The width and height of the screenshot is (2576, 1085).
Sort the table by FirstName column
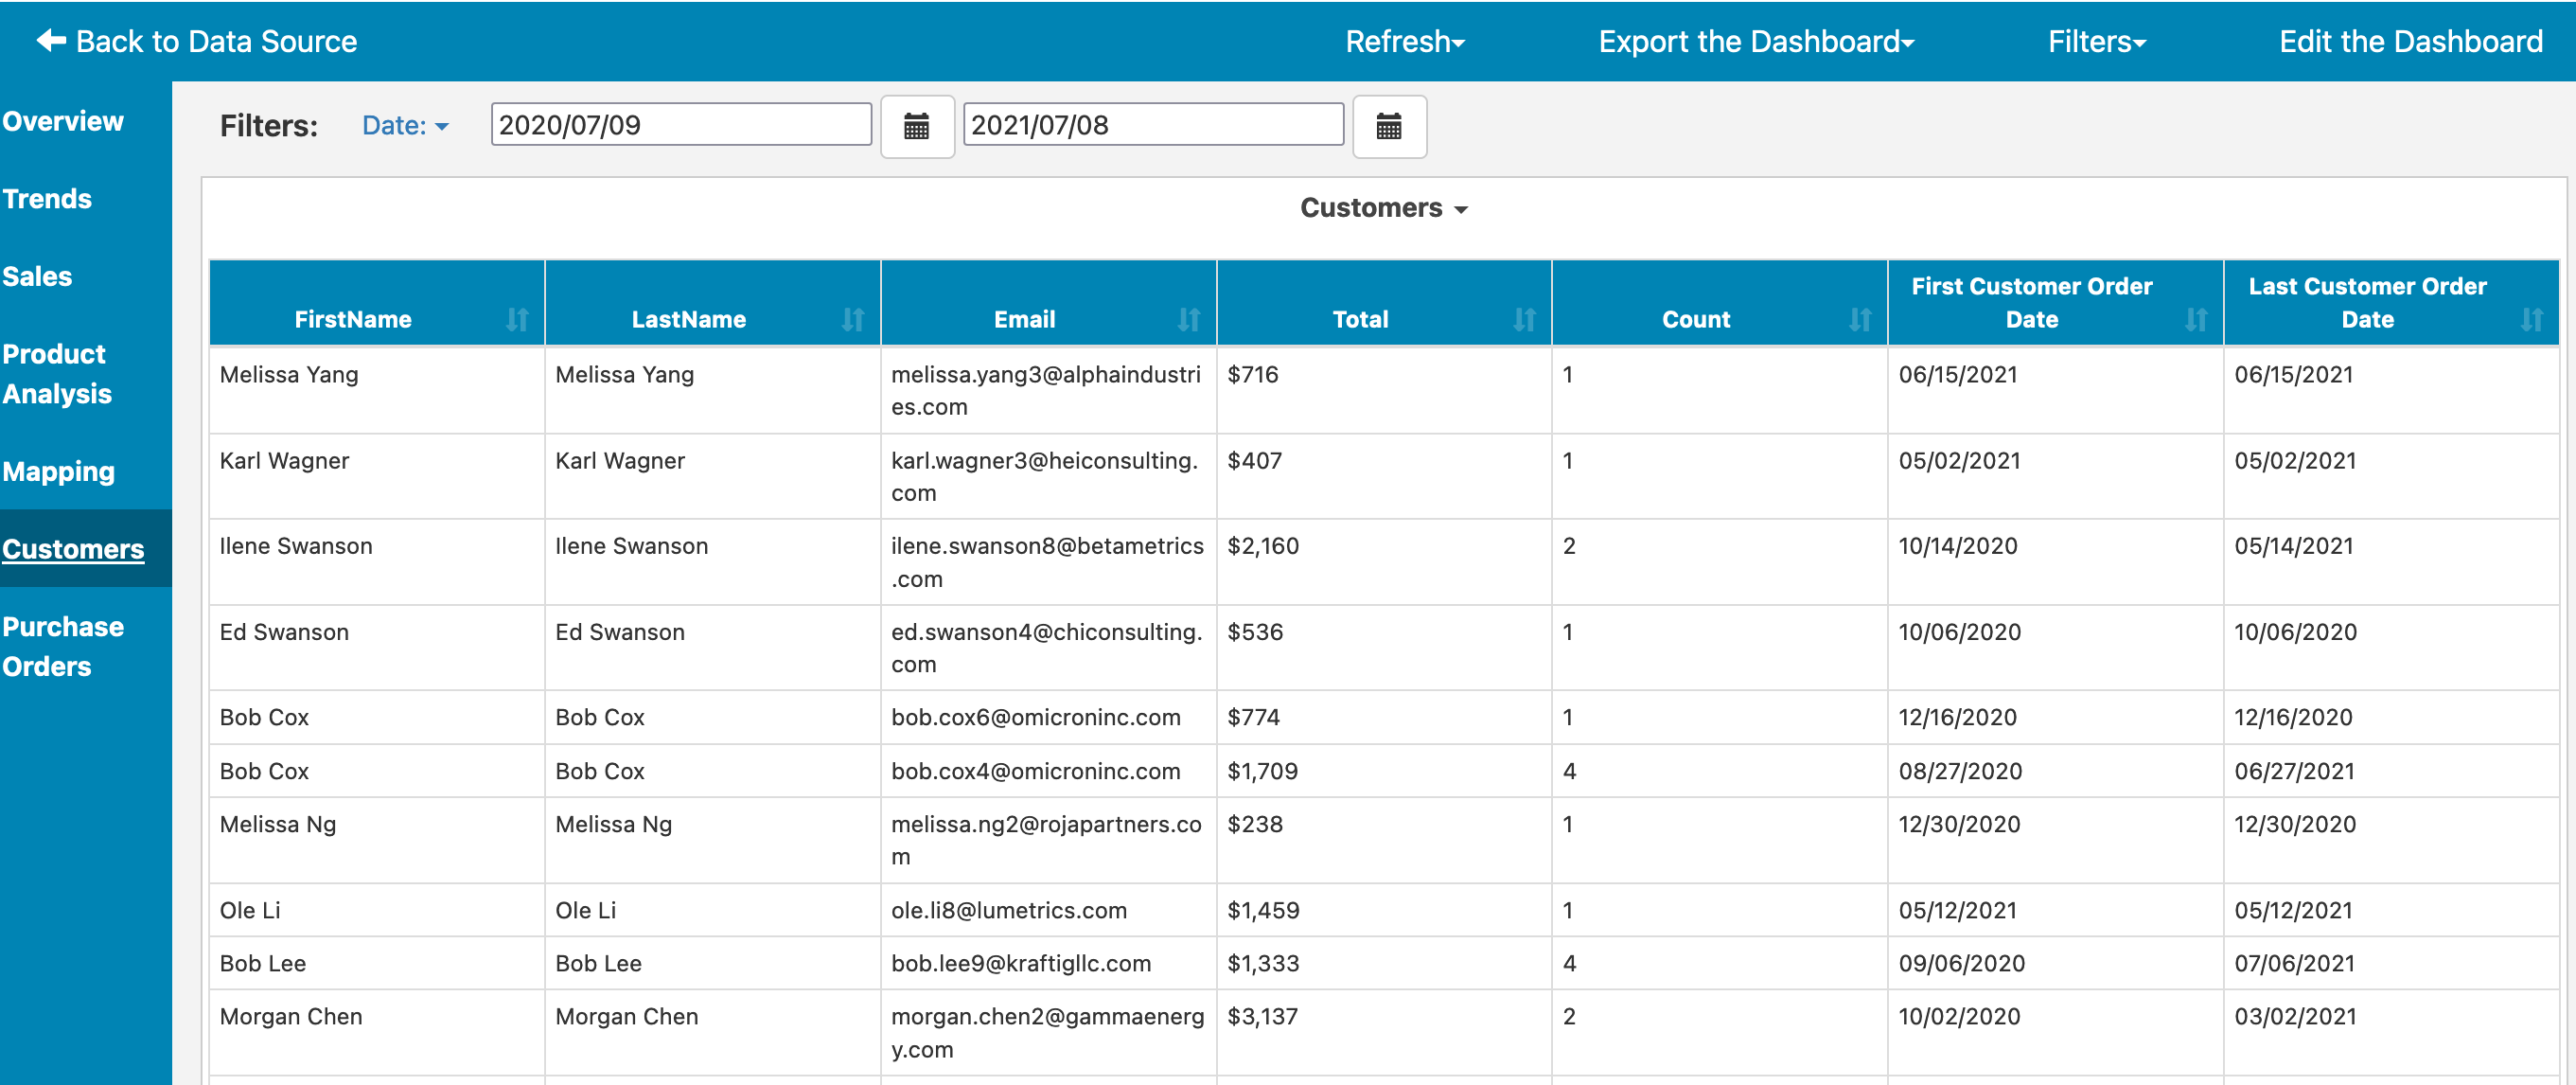tap(516, 320)
